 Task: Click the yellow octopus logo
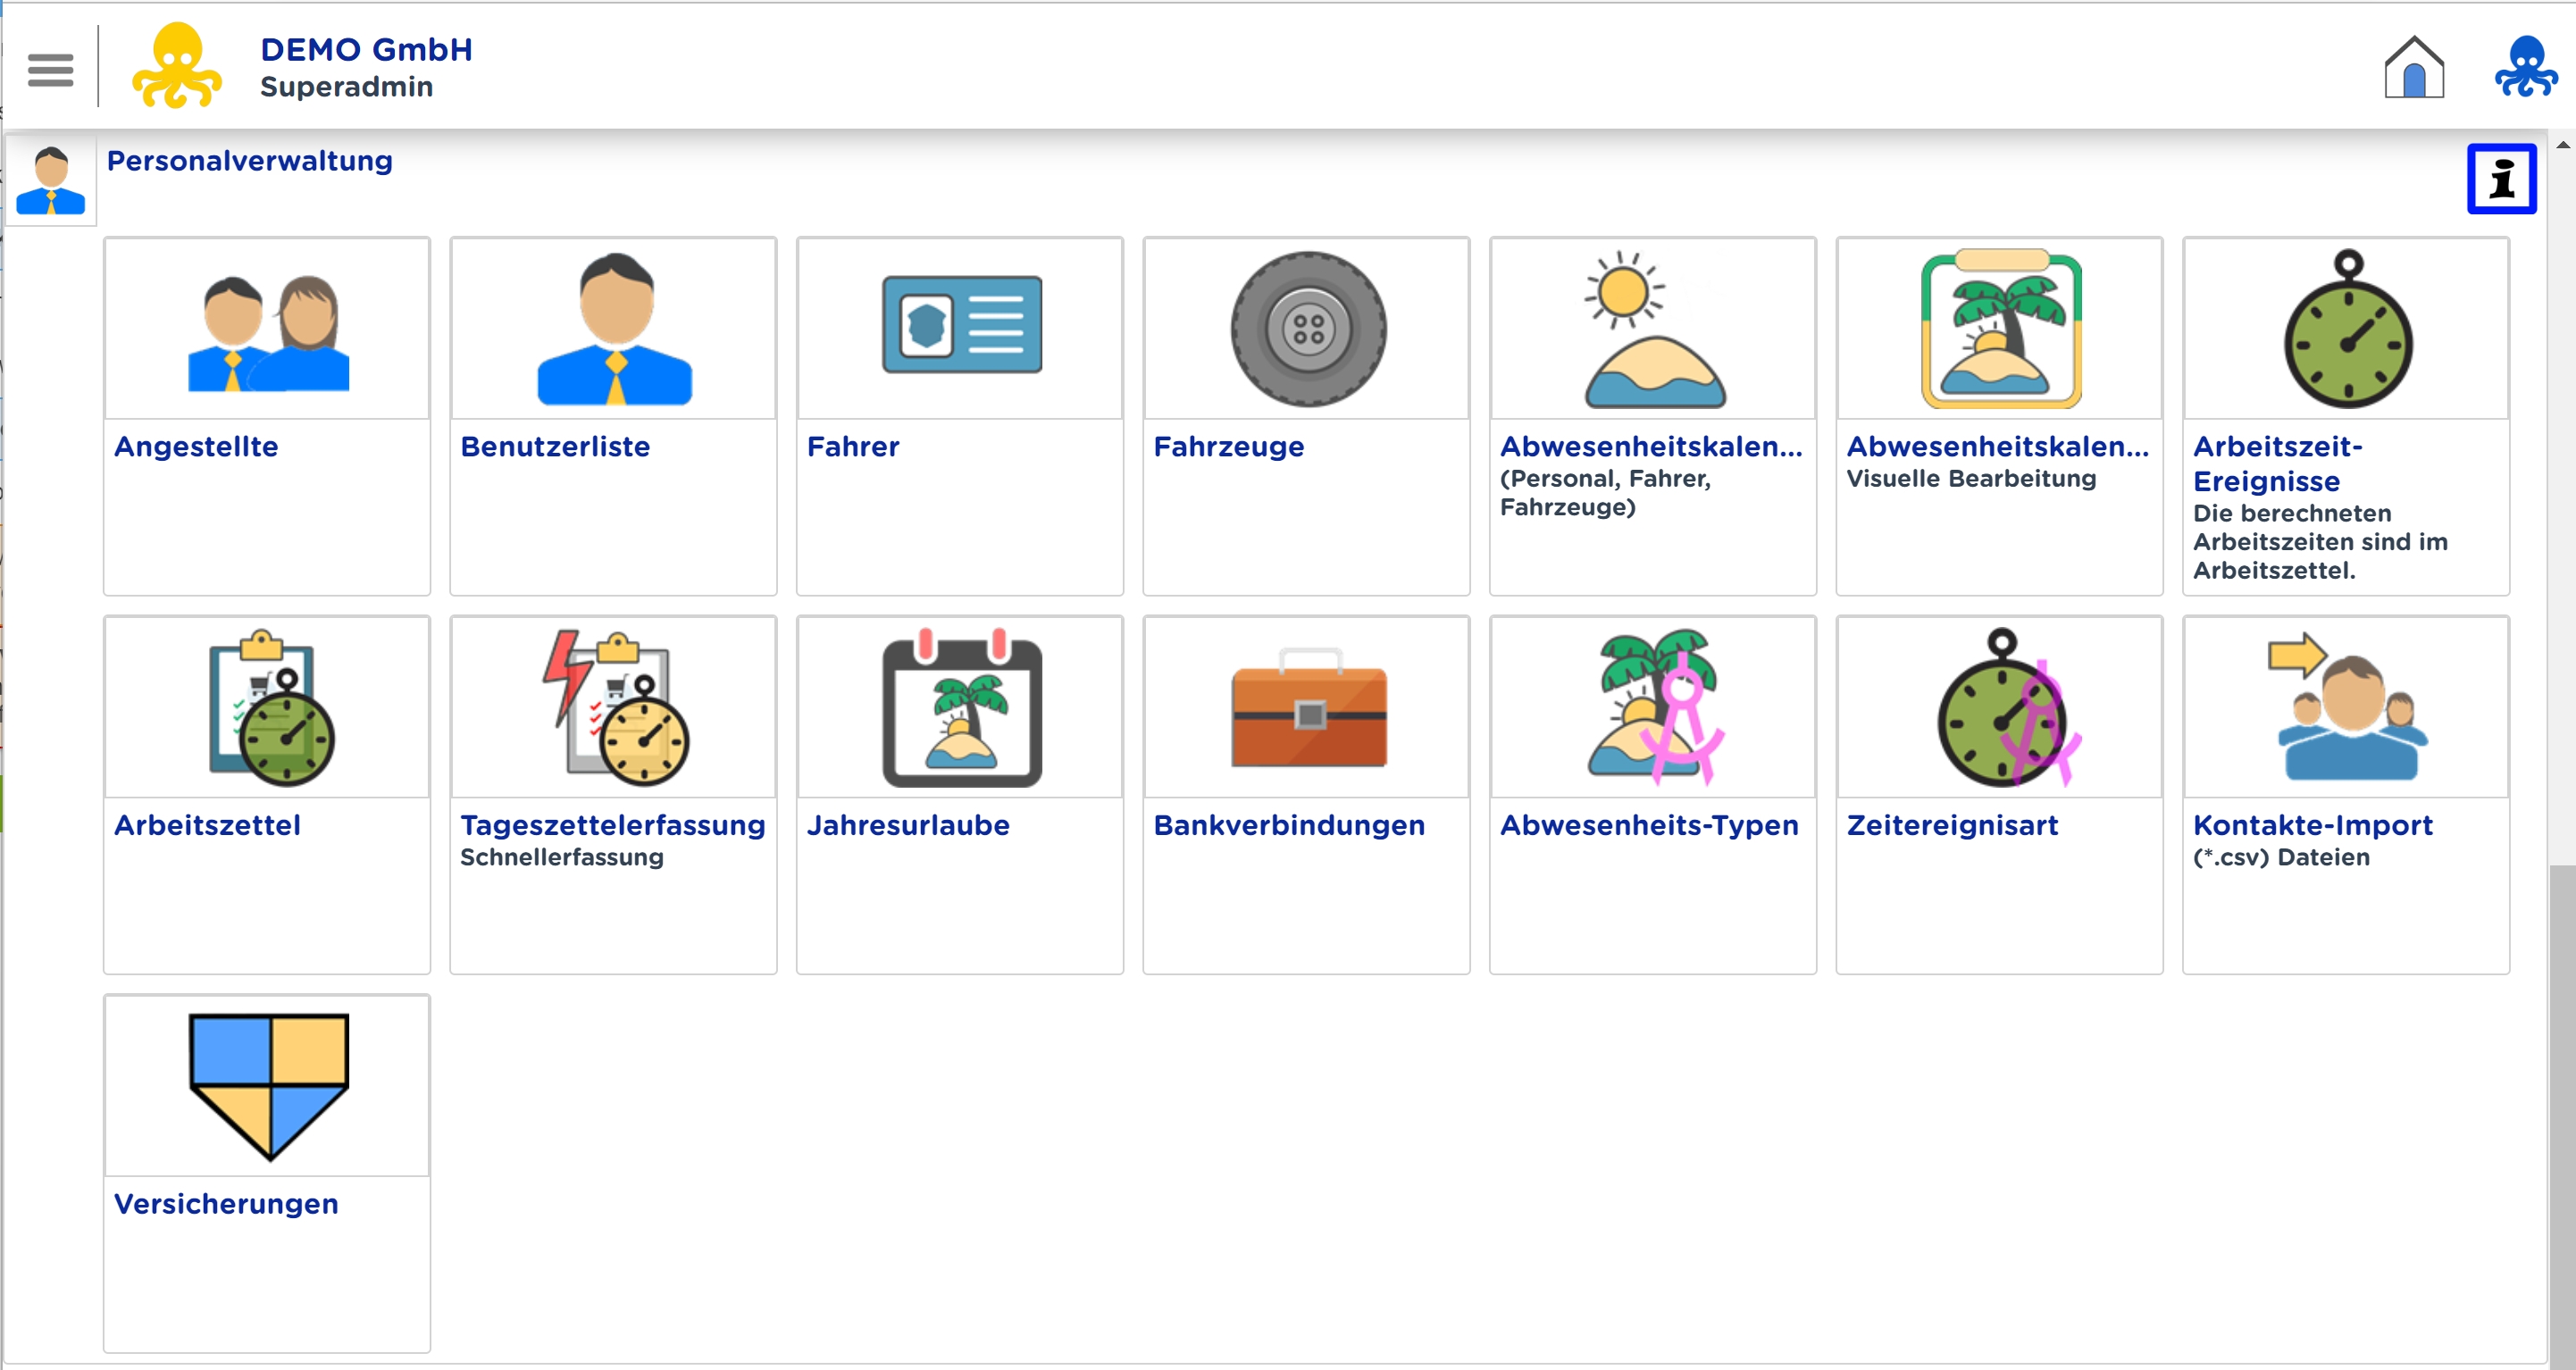tap(177, 66)
